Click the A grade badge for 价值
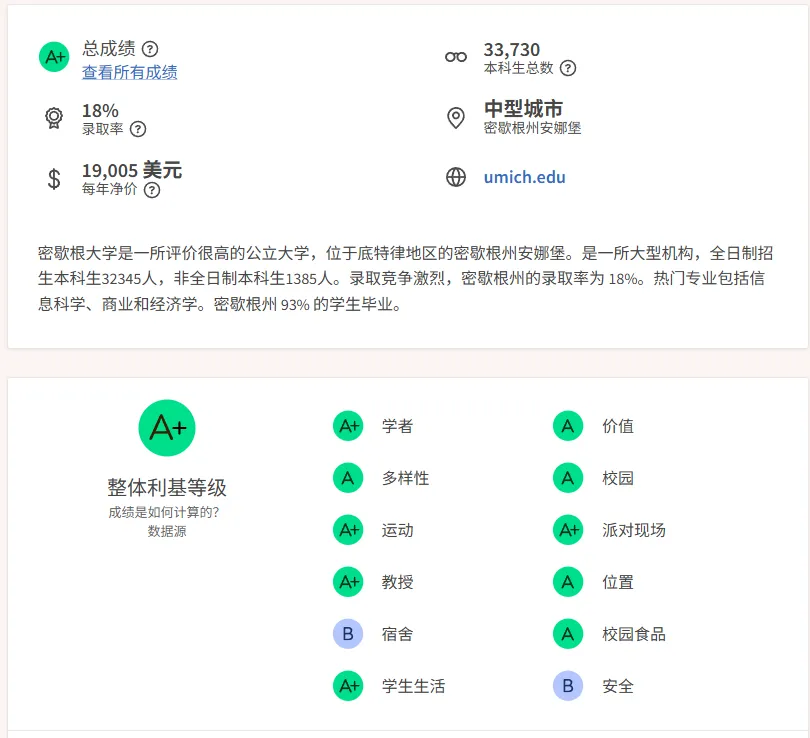This screenshot has width=810, height=738. (x=568, y=426)
